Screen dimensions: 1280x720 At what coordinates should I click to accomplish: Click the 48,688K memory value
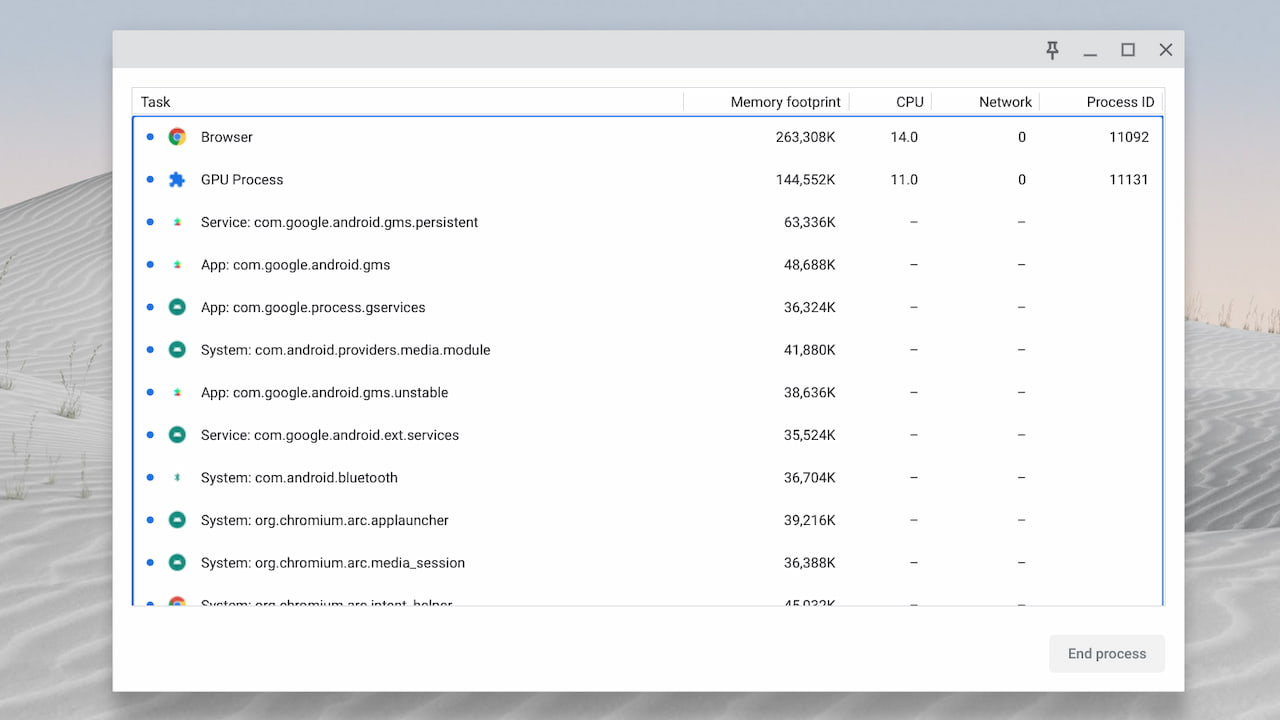pos(809,265)
